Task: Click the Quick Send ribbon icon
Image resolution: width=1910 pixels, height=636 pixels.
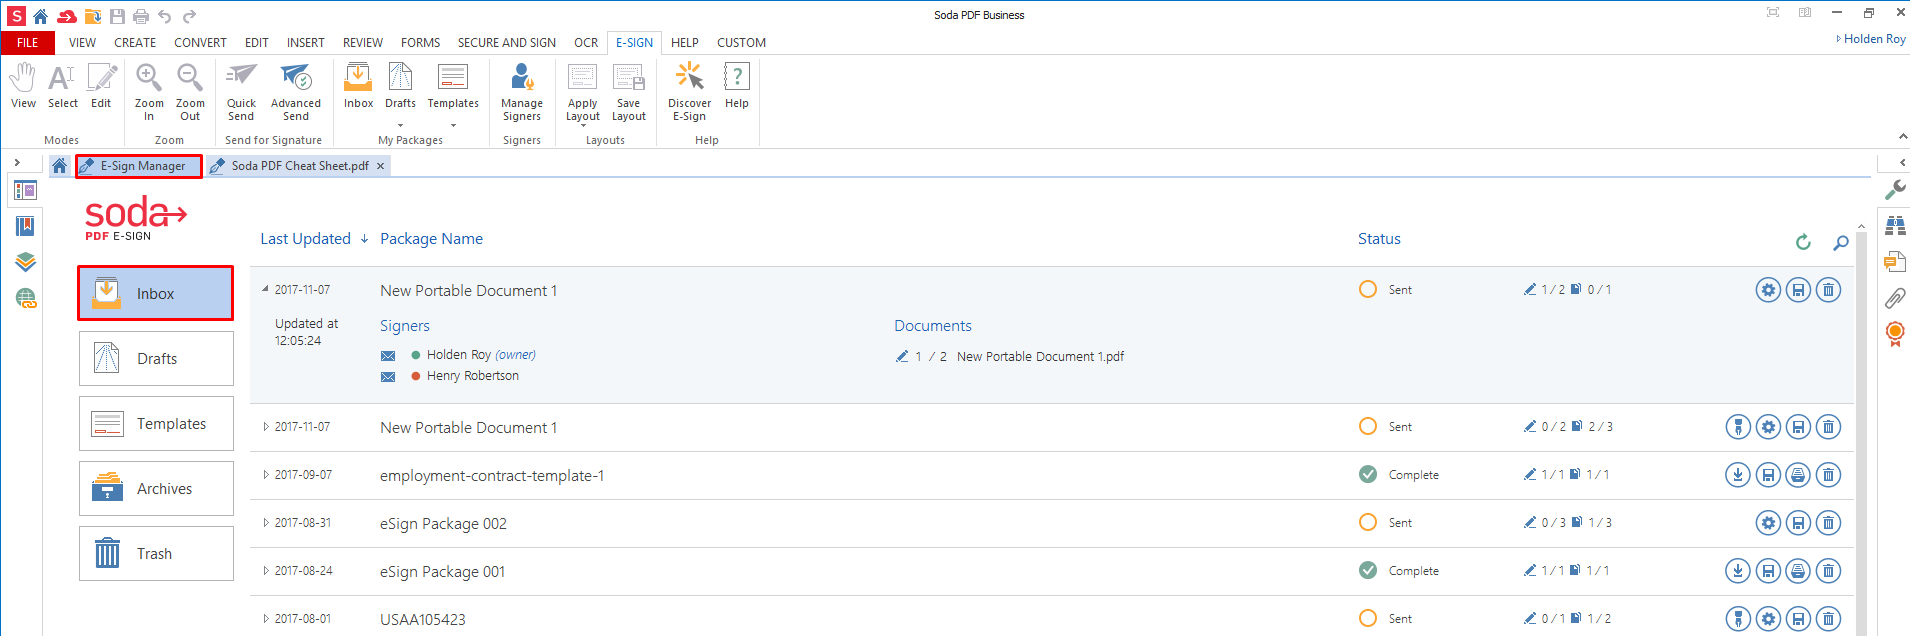Action: (241, 92)
